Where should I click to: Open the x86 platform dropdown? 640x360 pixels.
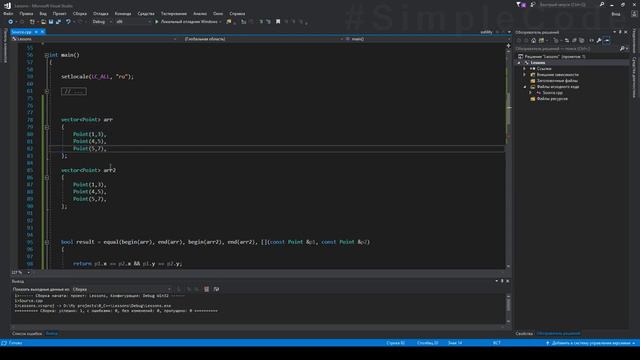pos(133,22)
